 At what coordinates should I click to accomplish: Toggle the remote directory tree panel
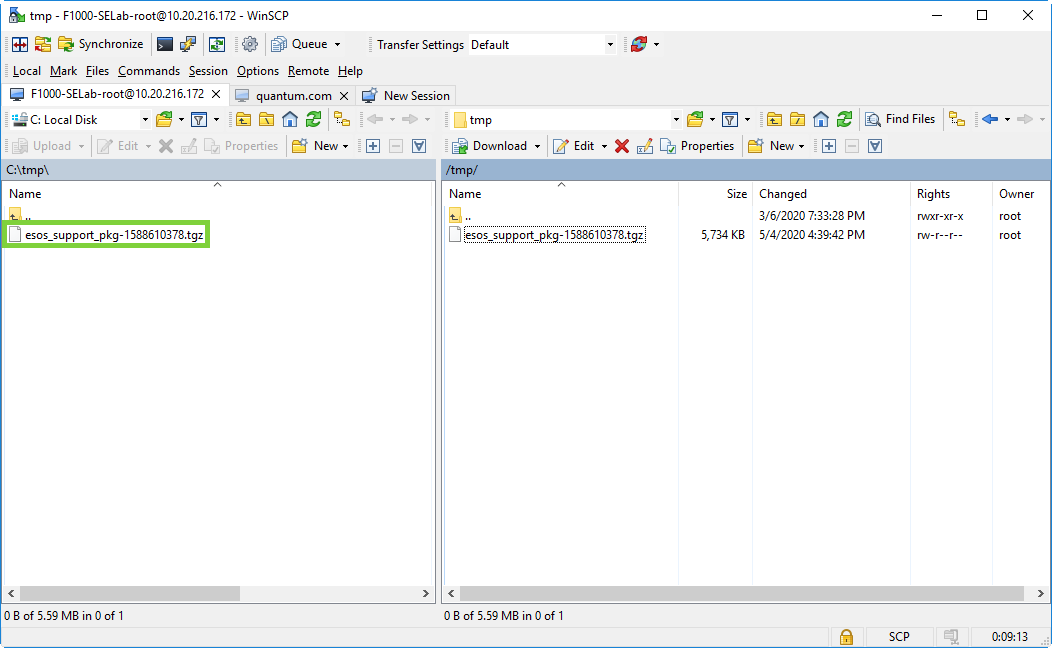[x=957, y=119]
